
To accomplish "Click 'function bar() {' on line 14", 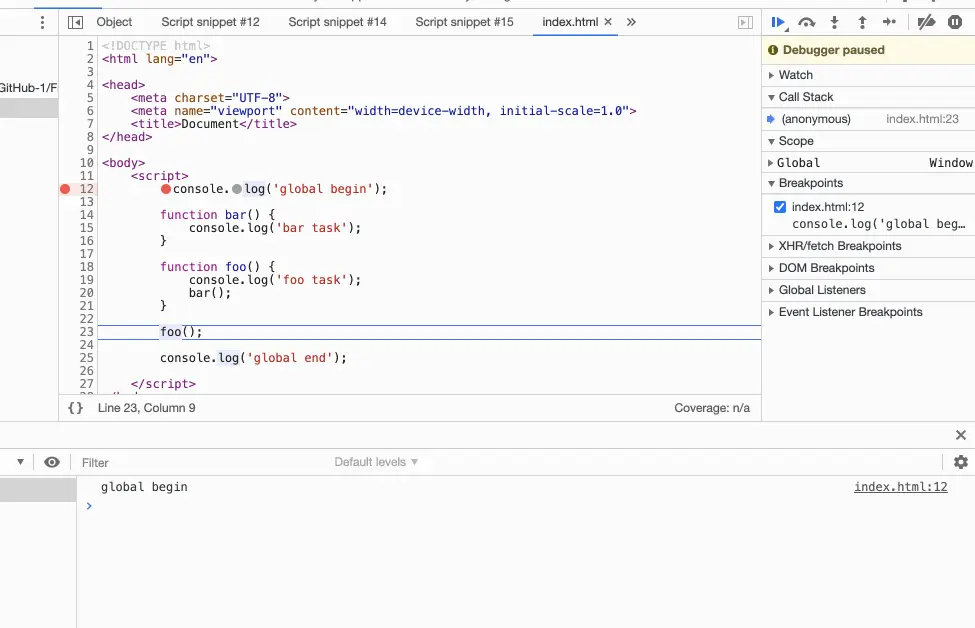I will pos(217,215).
